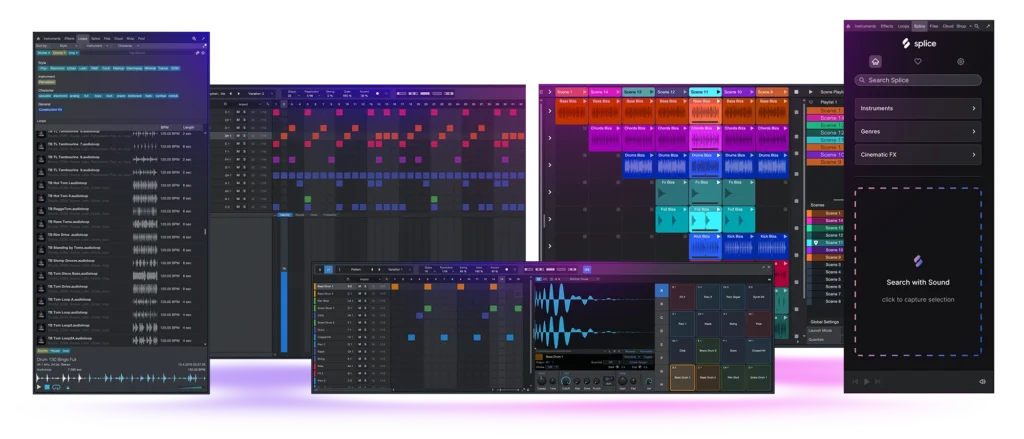The height and width of the screenshot is (439, 1024).
Task: Open Splice settings gear icon
Action: coord(960,62)
